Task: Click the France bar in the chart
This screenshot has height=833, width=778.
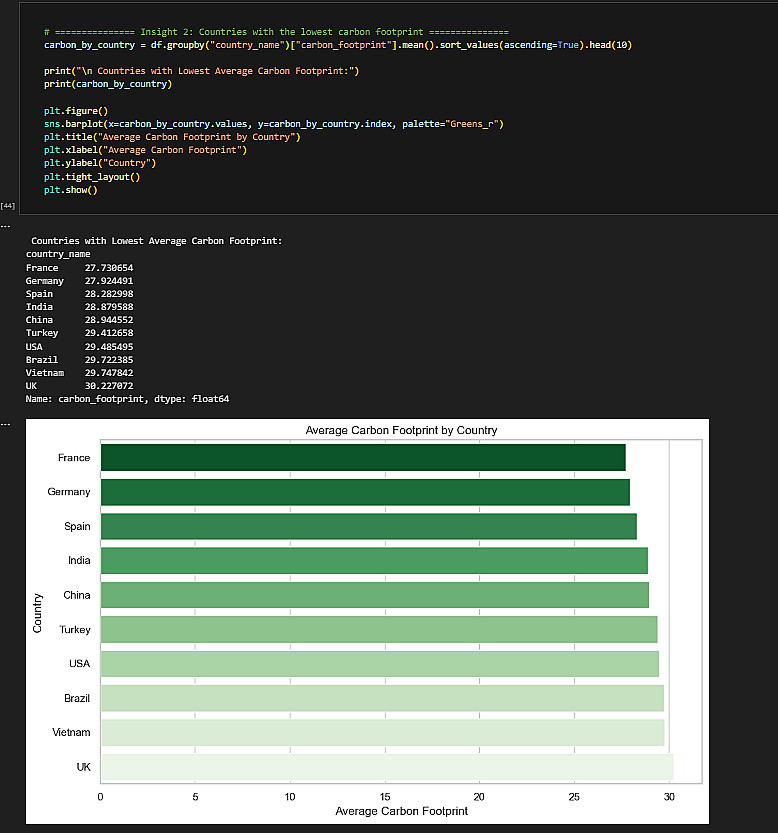Action: [363, 458]
